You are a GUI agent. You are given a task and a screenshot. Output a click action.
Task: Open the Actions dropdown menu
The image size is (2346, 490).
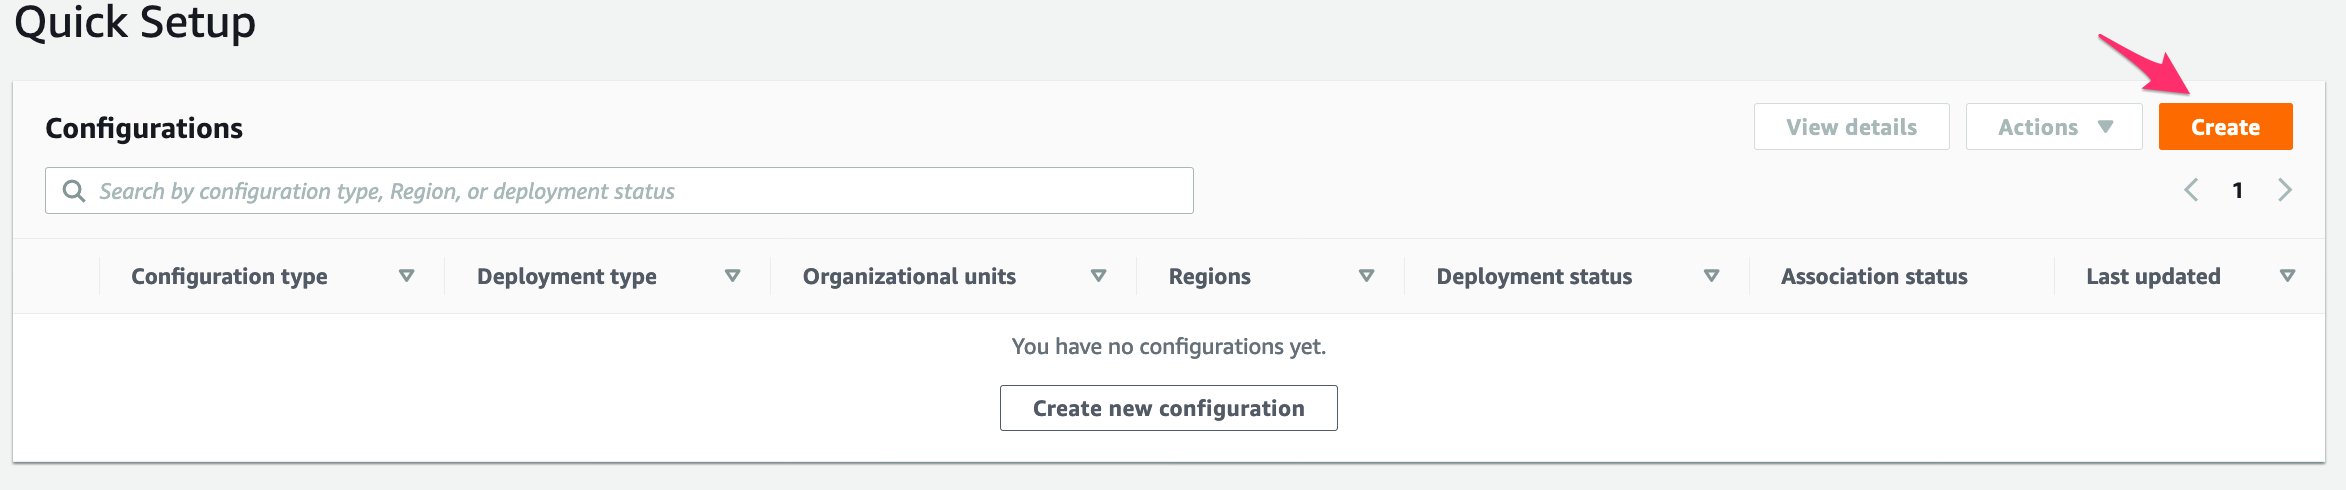[x=2054, y=127]
